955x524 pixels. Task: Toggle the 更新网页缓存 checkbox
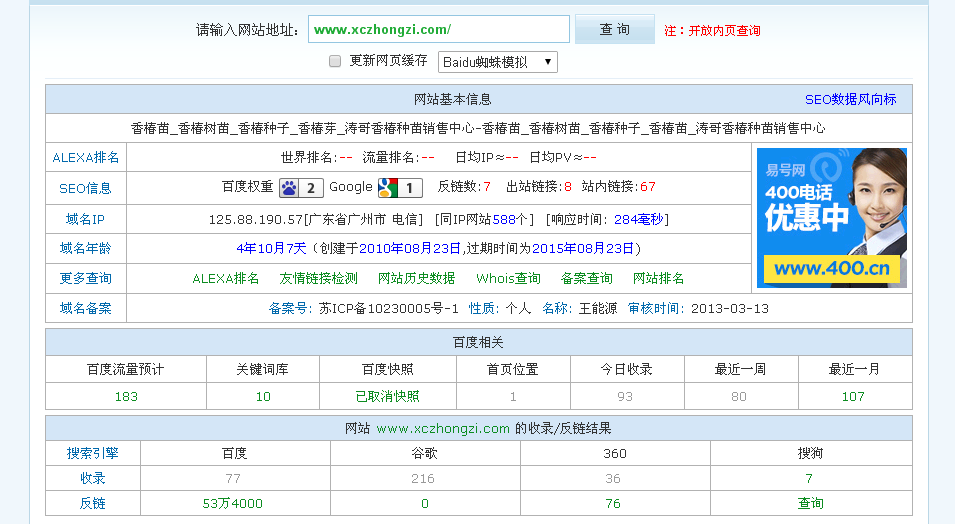[336, 61]
